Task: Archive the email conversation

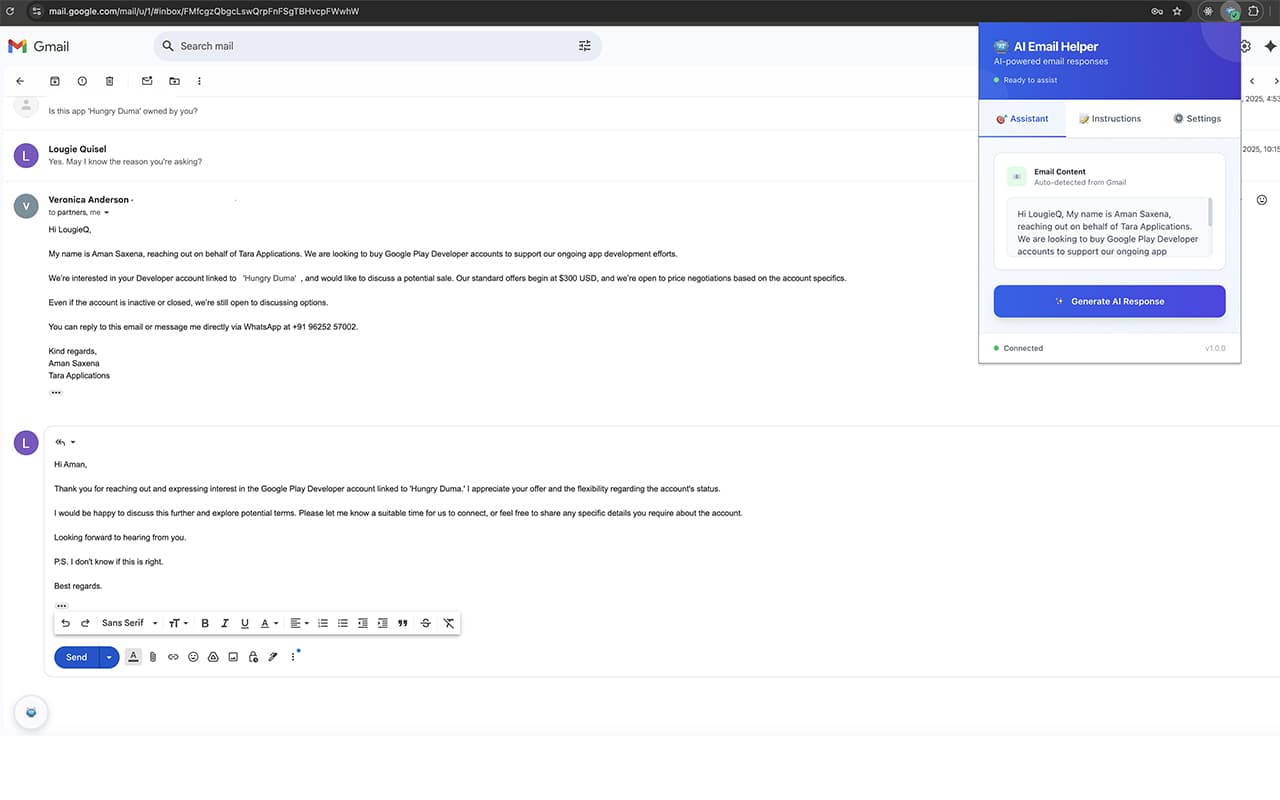Action: (54, 81)
